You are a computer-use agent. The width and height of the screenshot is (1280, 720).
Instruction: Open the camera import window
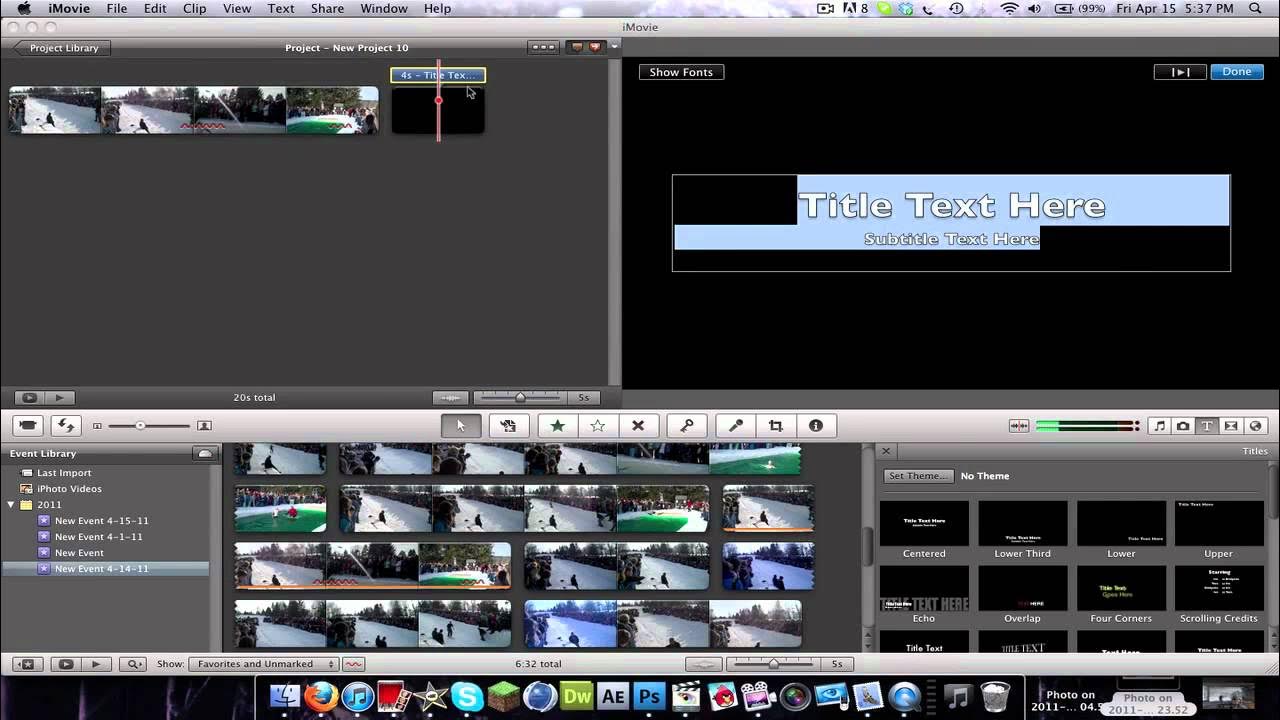coord(28,425)
